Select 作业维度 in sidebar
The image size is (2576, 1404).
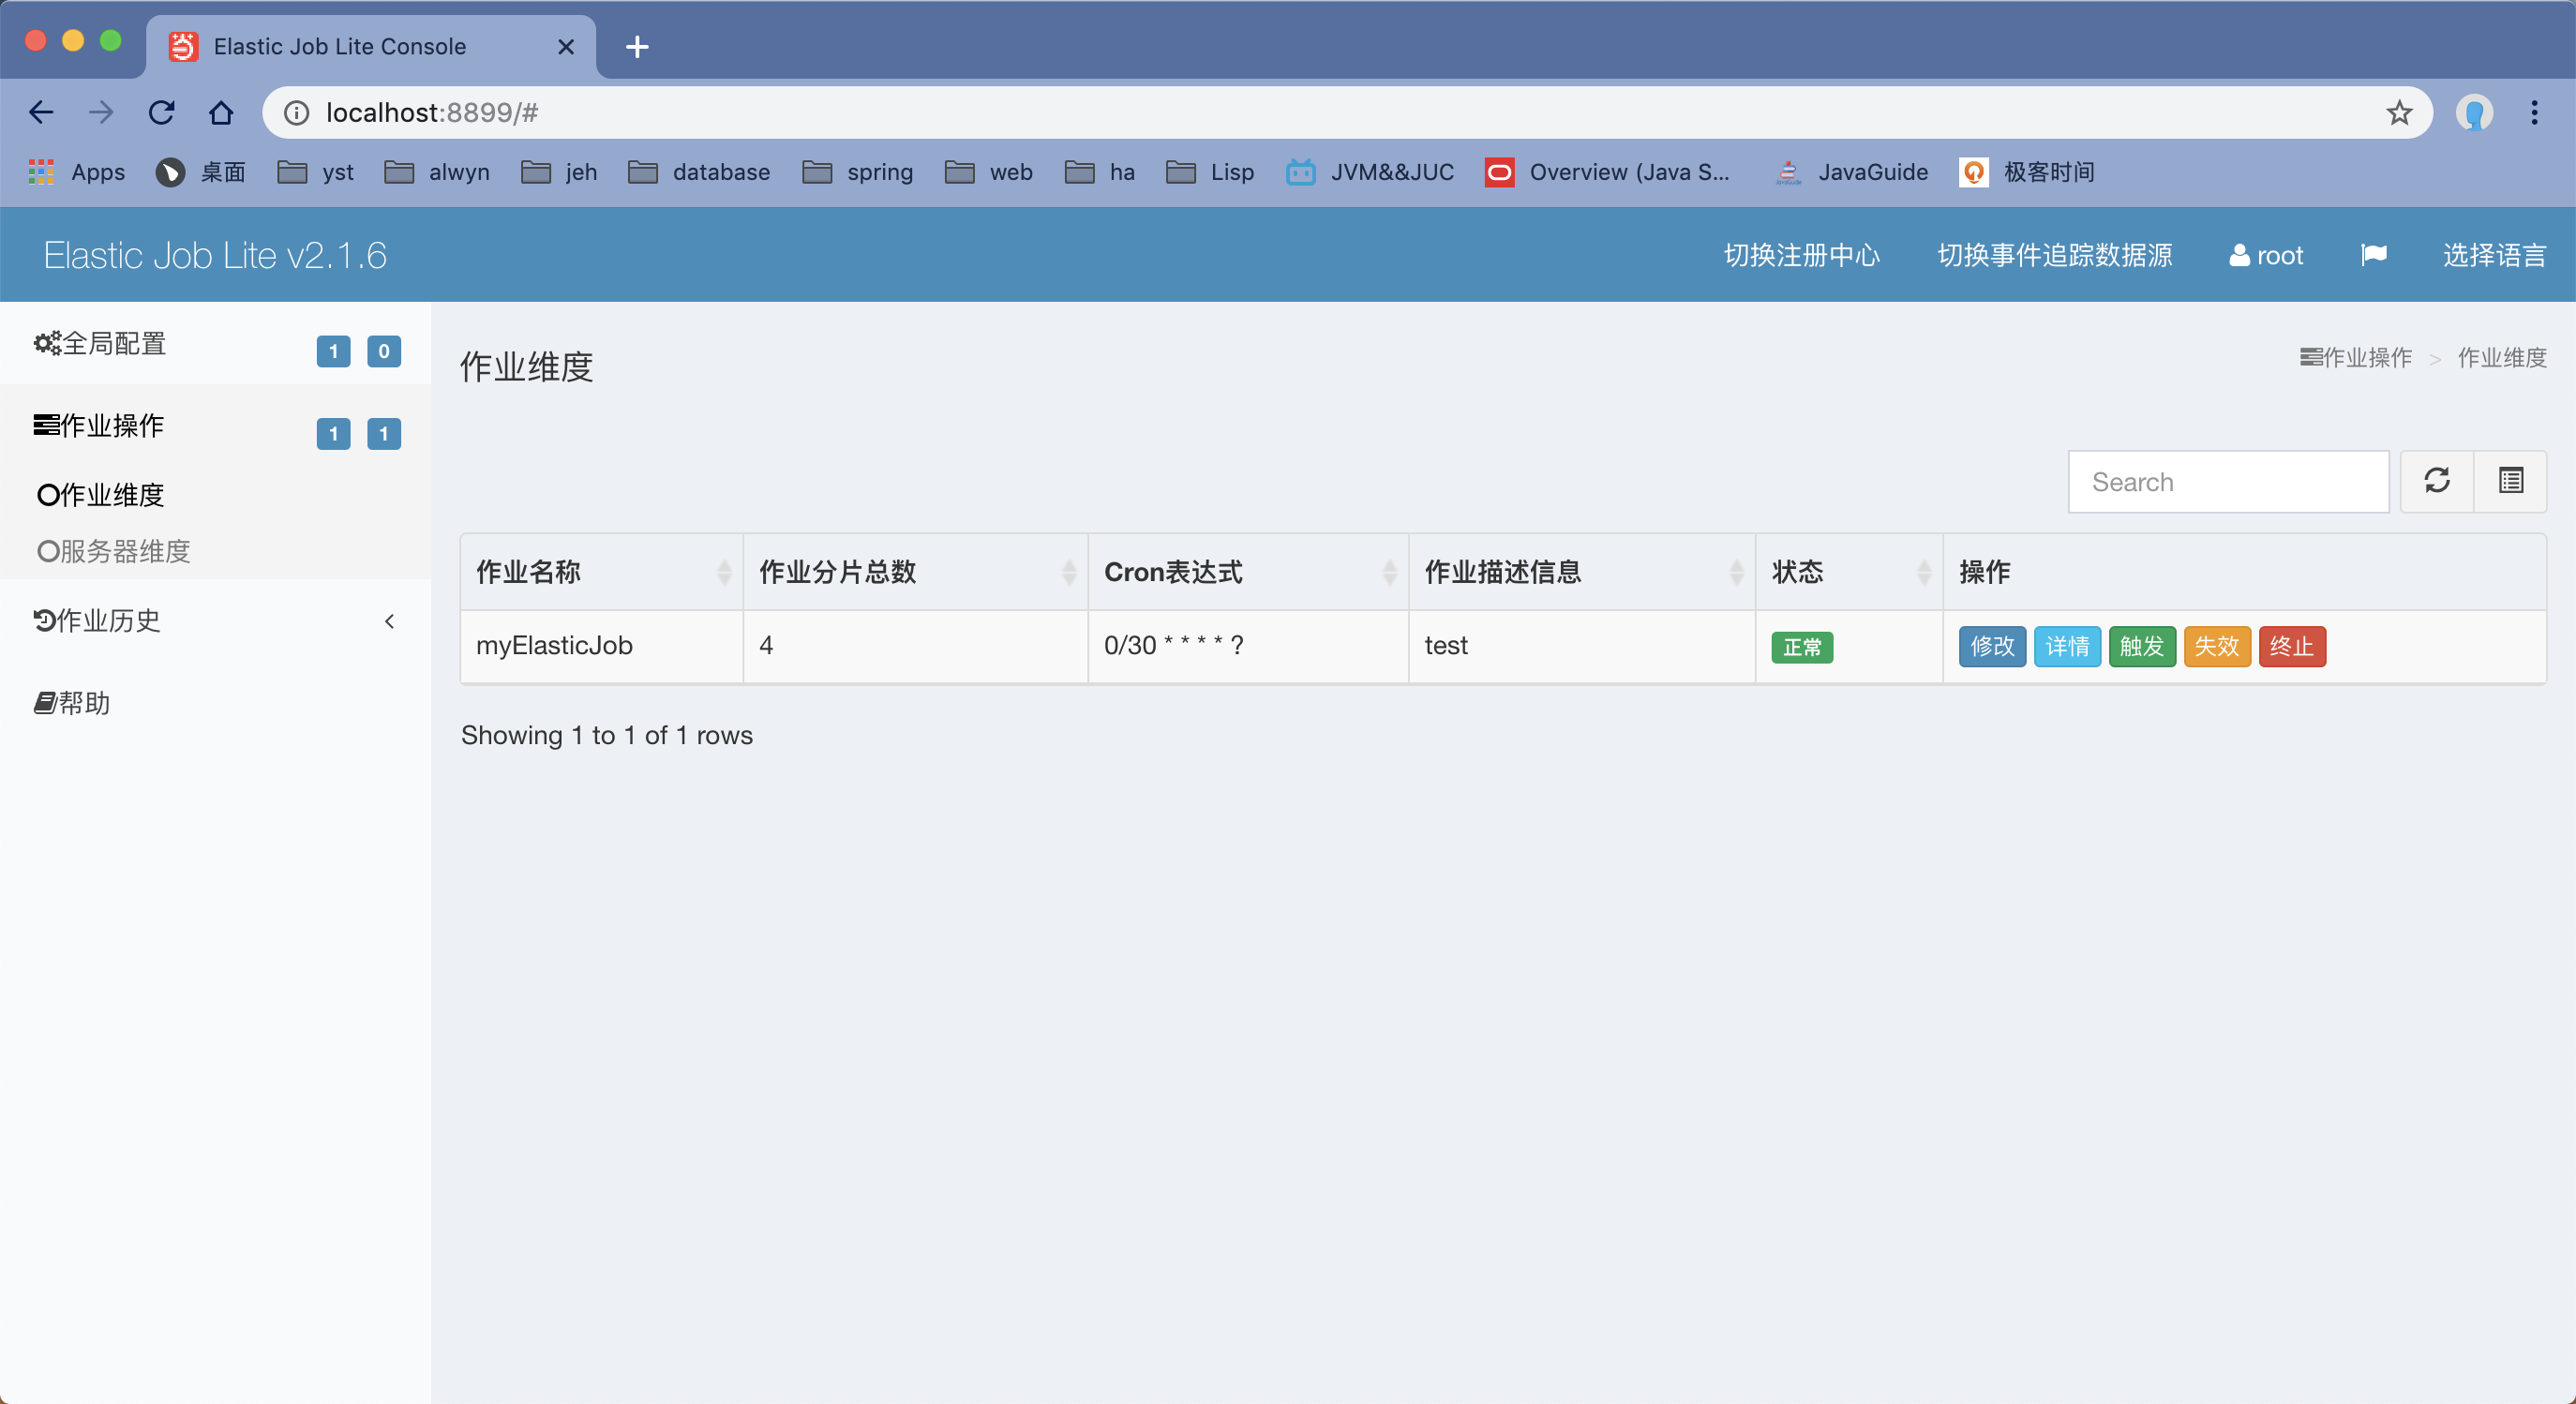coord(101,495)
